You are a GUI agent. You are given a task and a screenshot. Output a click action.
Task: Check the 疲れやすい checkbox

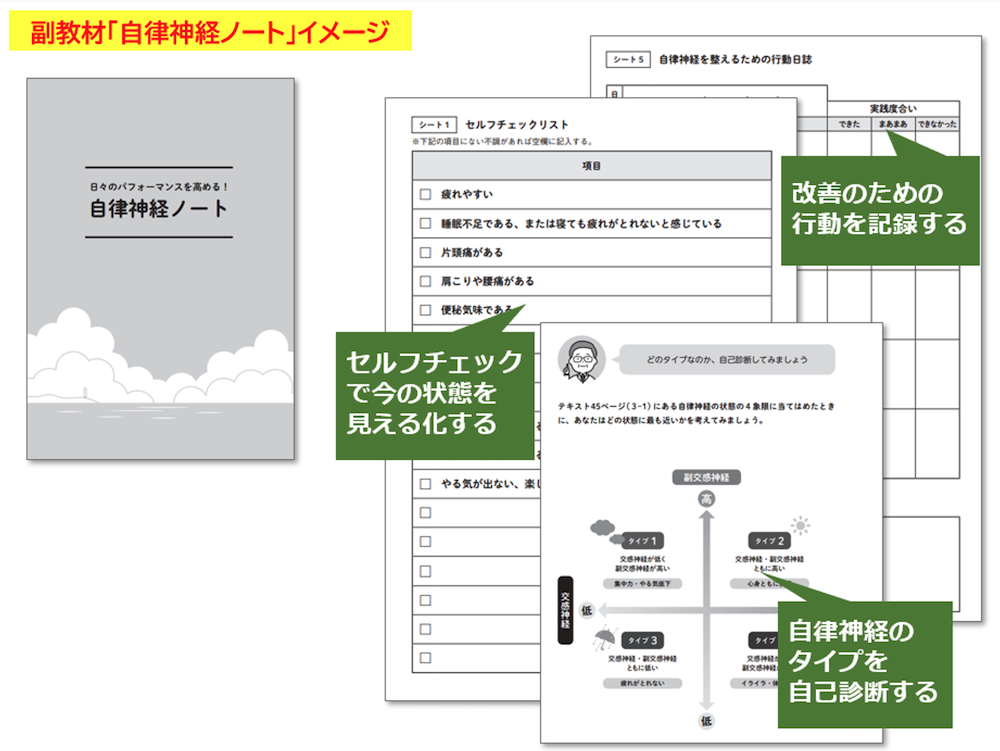(425, 194)
